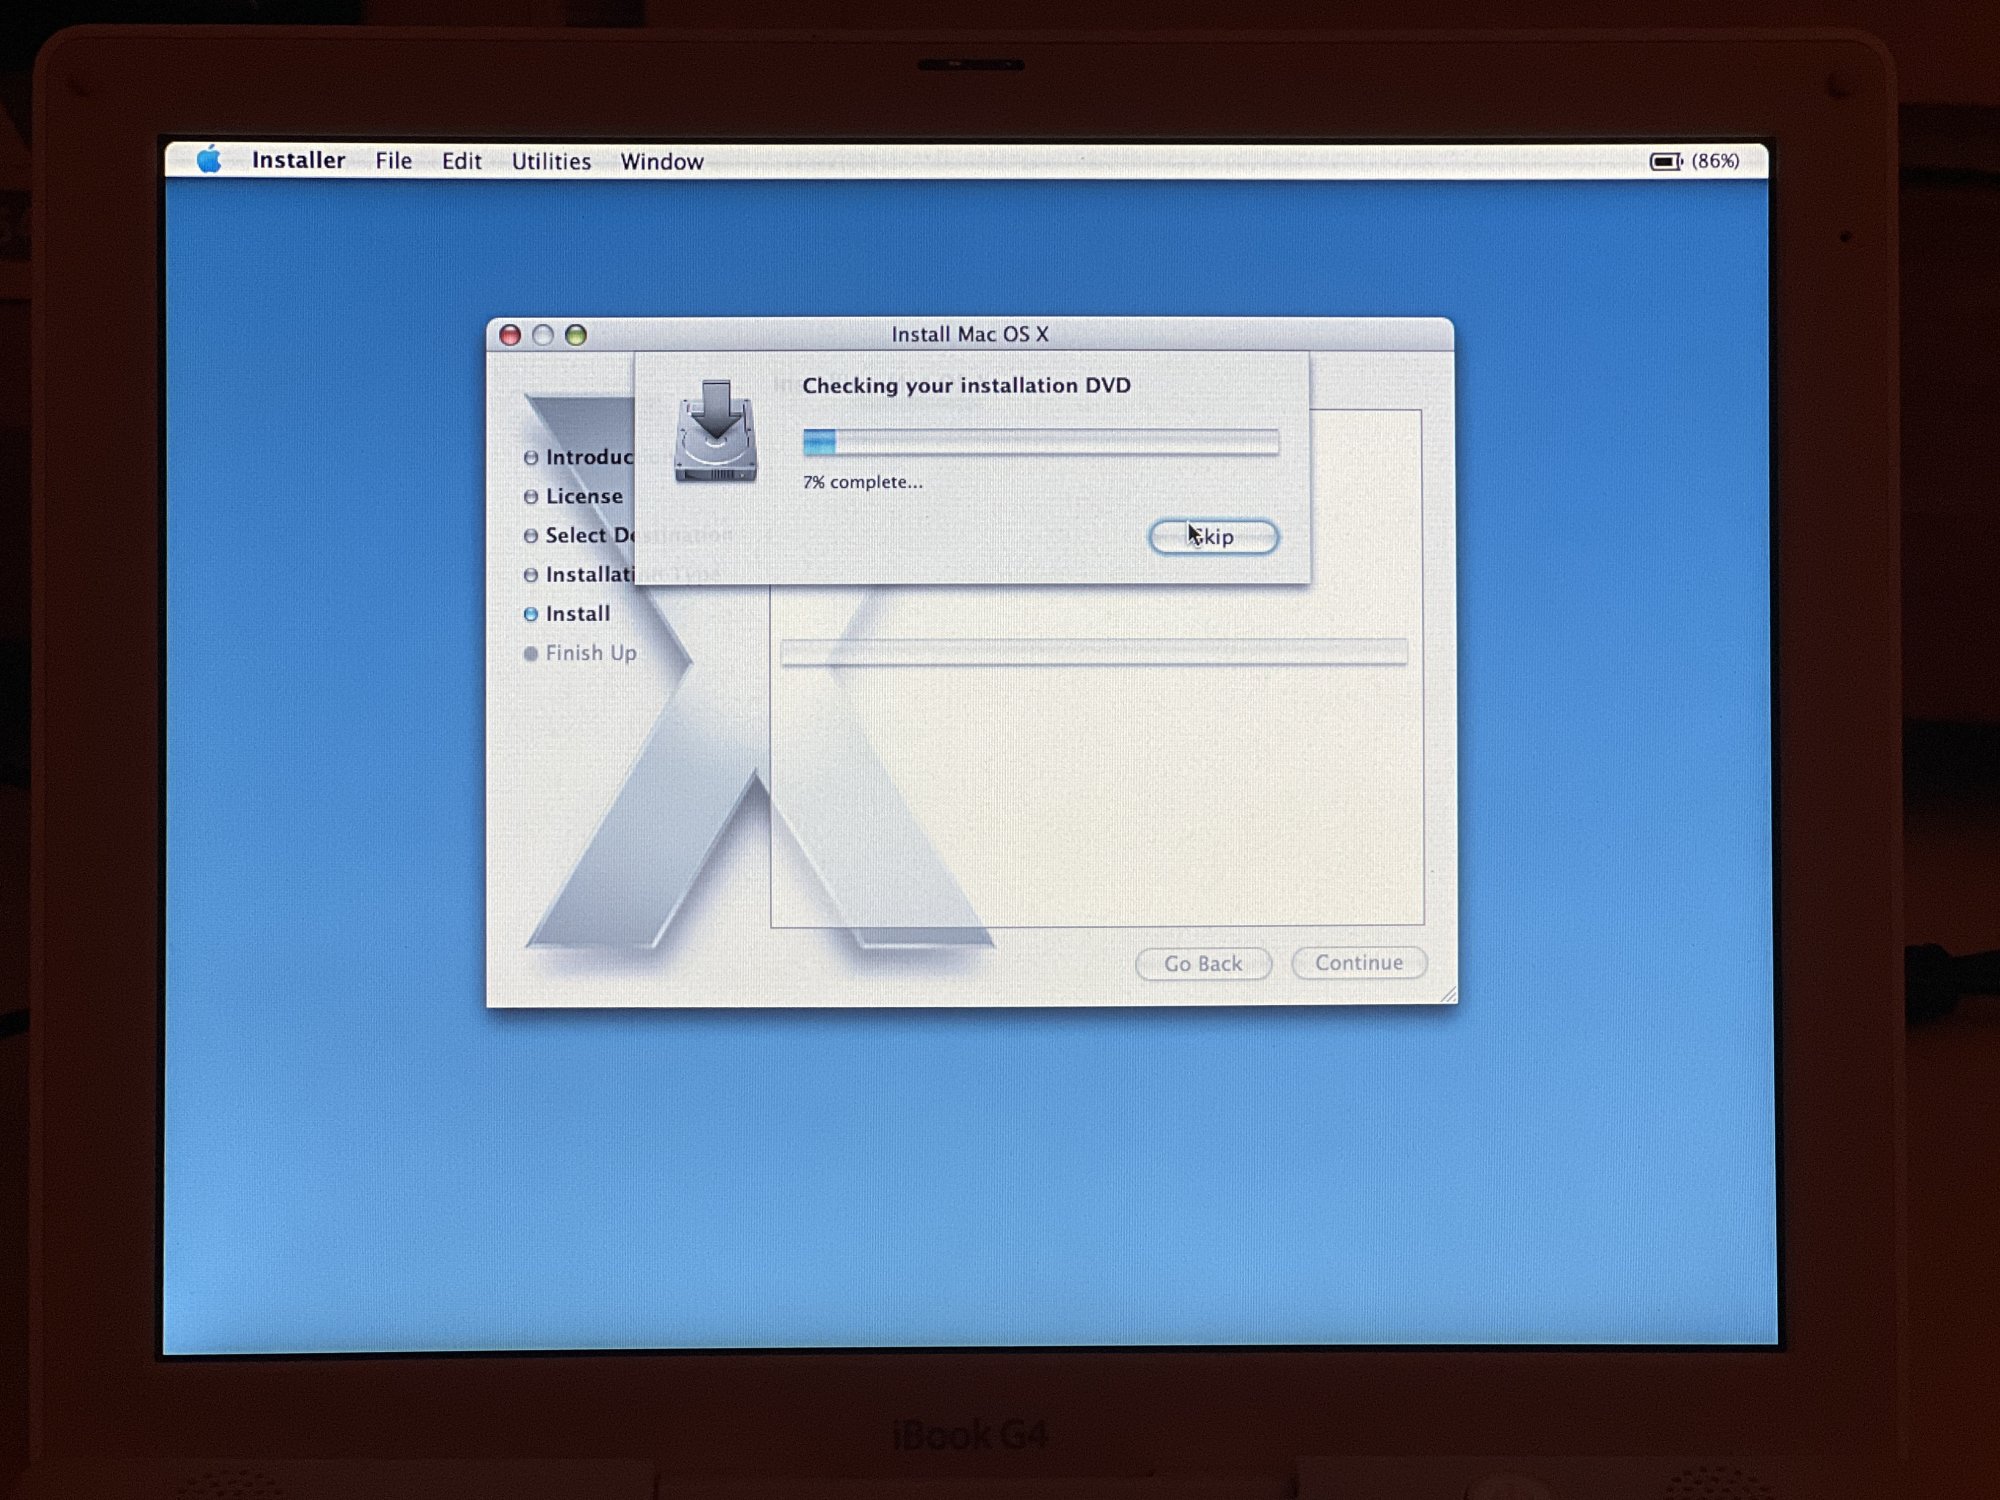Open the Edit menu
The width and height of the screenshot is (2000, 1500).
pyautogui.click(x=461, y=161)
